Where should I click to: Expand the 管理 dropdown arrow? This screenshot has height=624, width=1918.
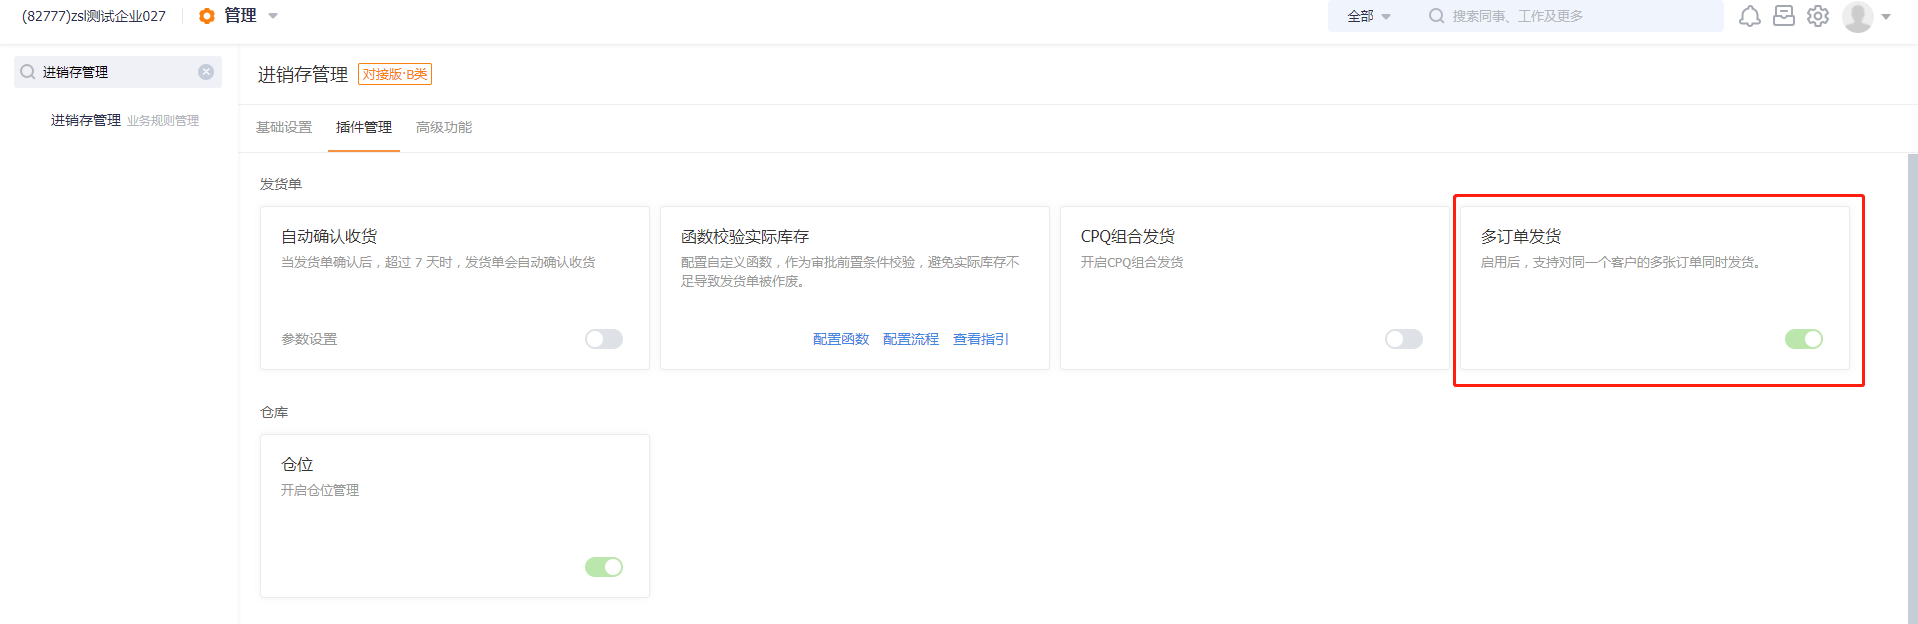tap(273, 16)
